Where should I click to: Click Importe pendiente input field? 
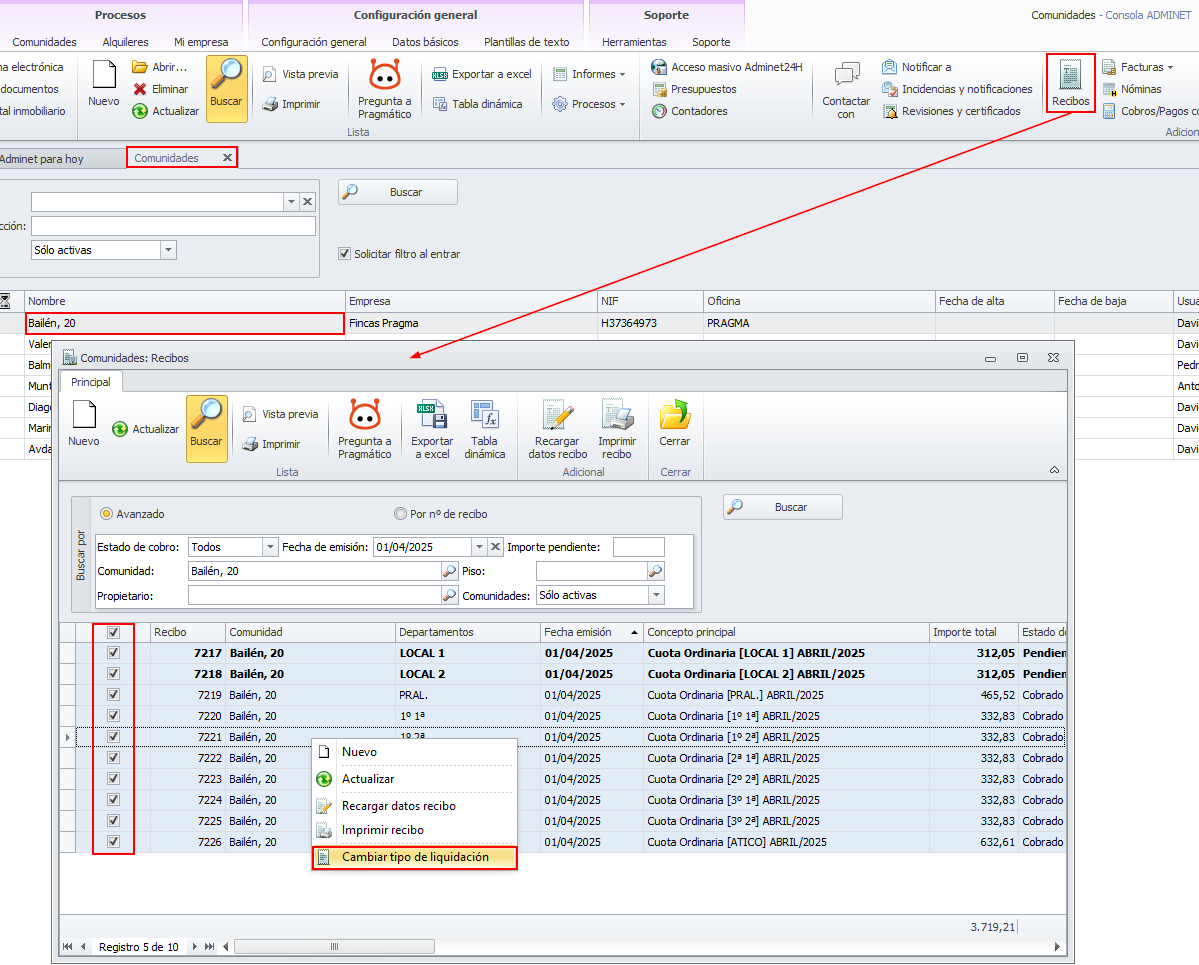click(638, 547)
